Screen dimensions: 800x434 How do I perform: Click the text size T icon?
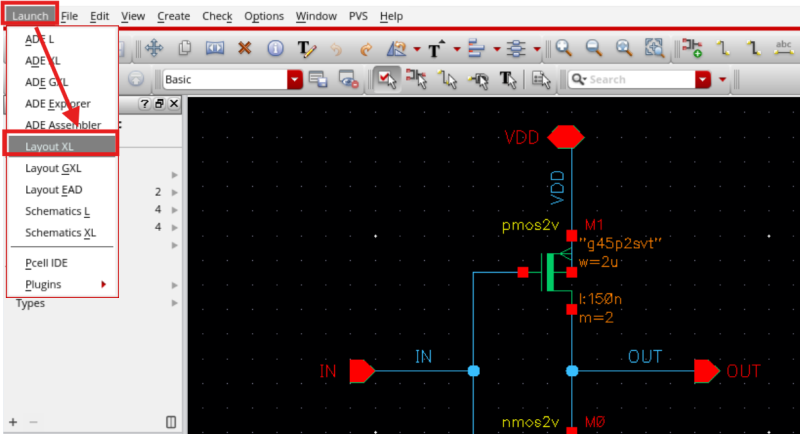click(x=436, y=49)
